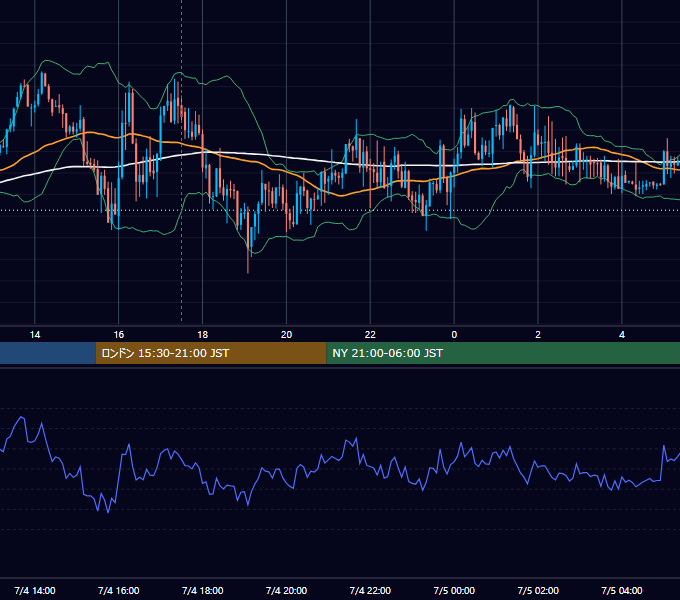
Task: Click the 7/4 20:00 date label
Action: [x=286, y=590]
